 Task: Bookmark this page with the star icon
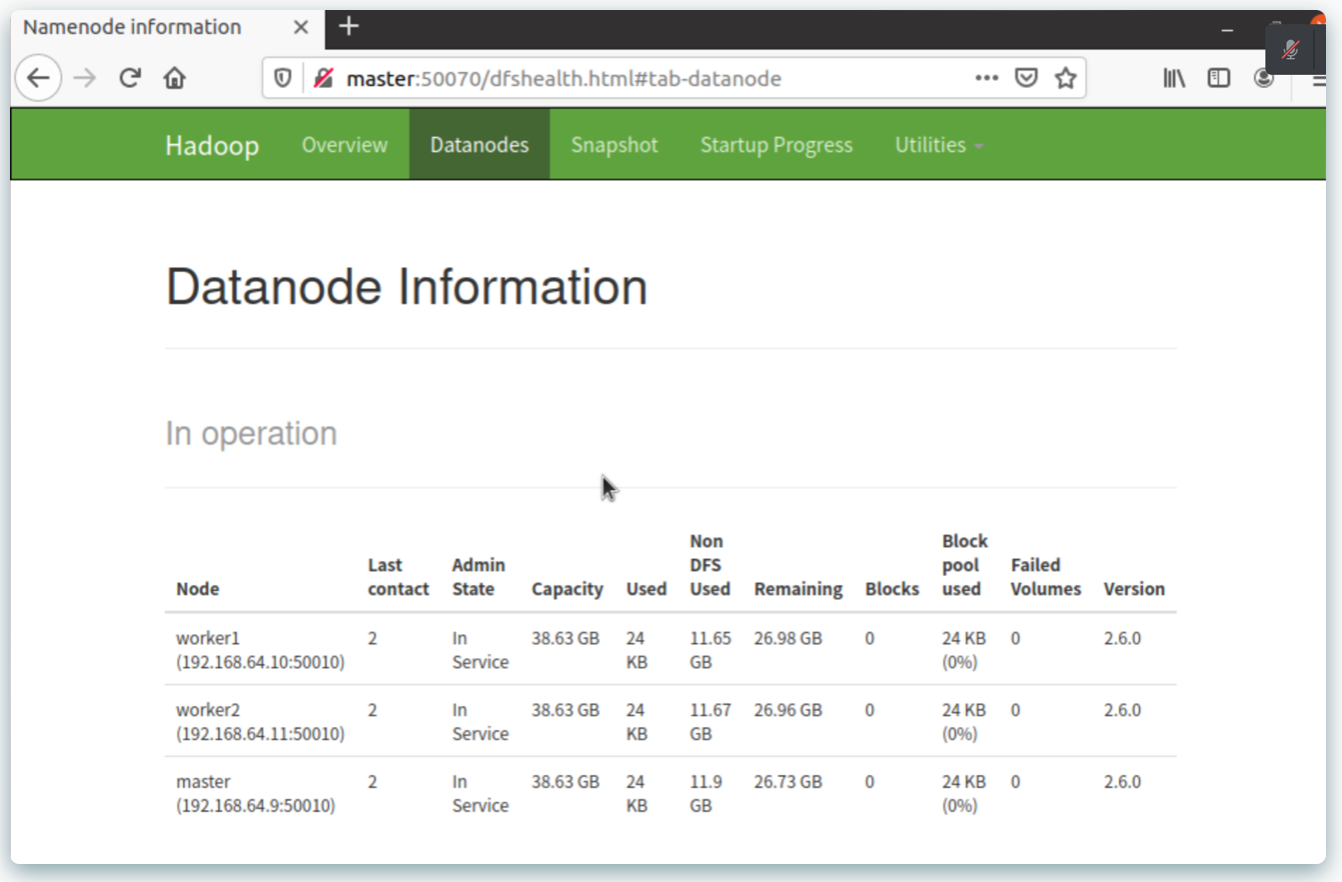1066,77
